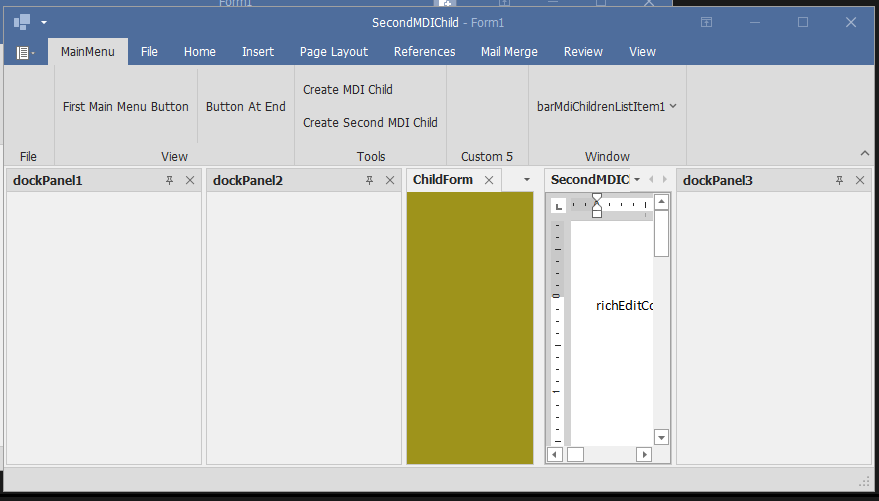Screen dimensions: 879x501
Task: Toggle auto-hide pin on dockPanel2
Action: 369,180
